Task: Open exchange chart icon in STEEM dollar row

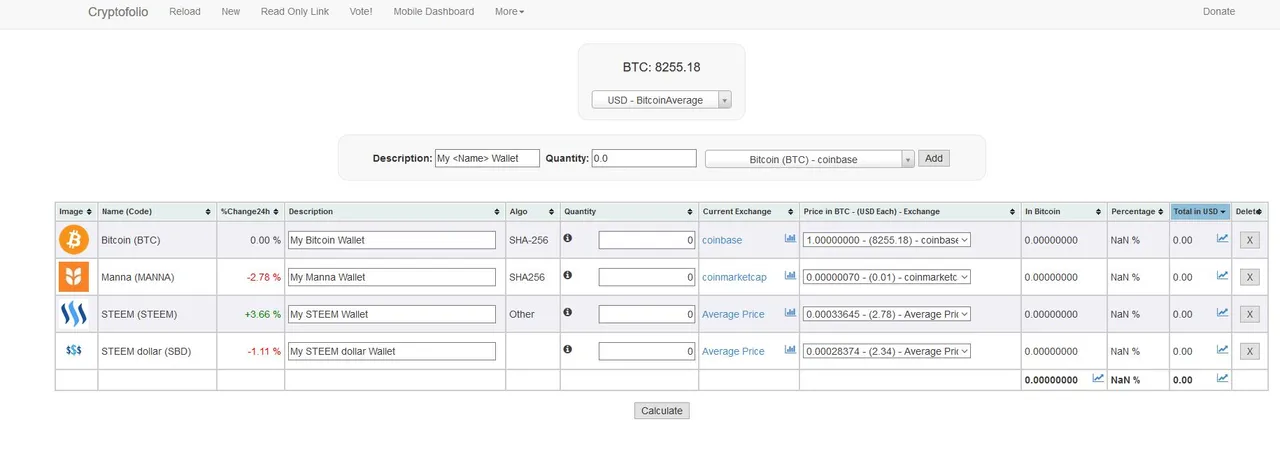Action: tap(790, 349)
